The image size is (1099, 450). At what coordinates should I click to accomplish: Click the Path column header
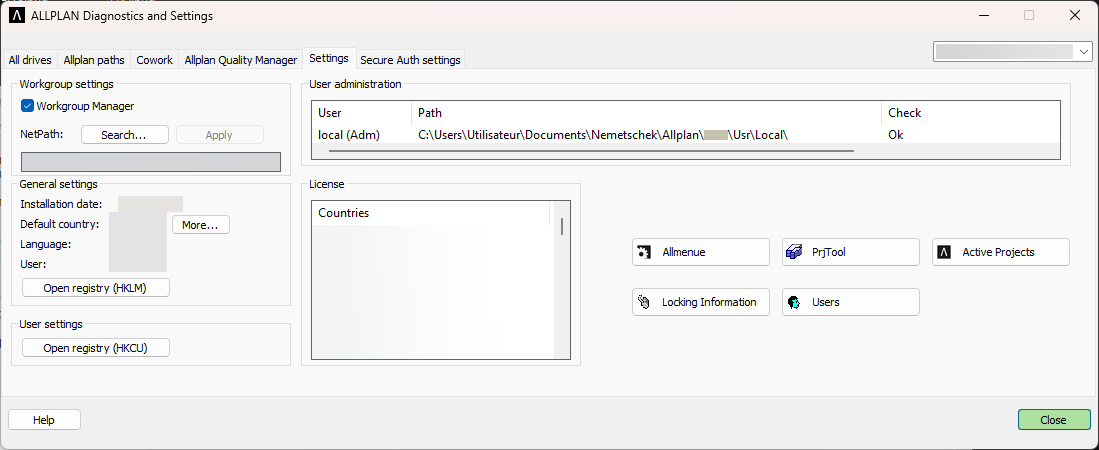click(646, 112)
